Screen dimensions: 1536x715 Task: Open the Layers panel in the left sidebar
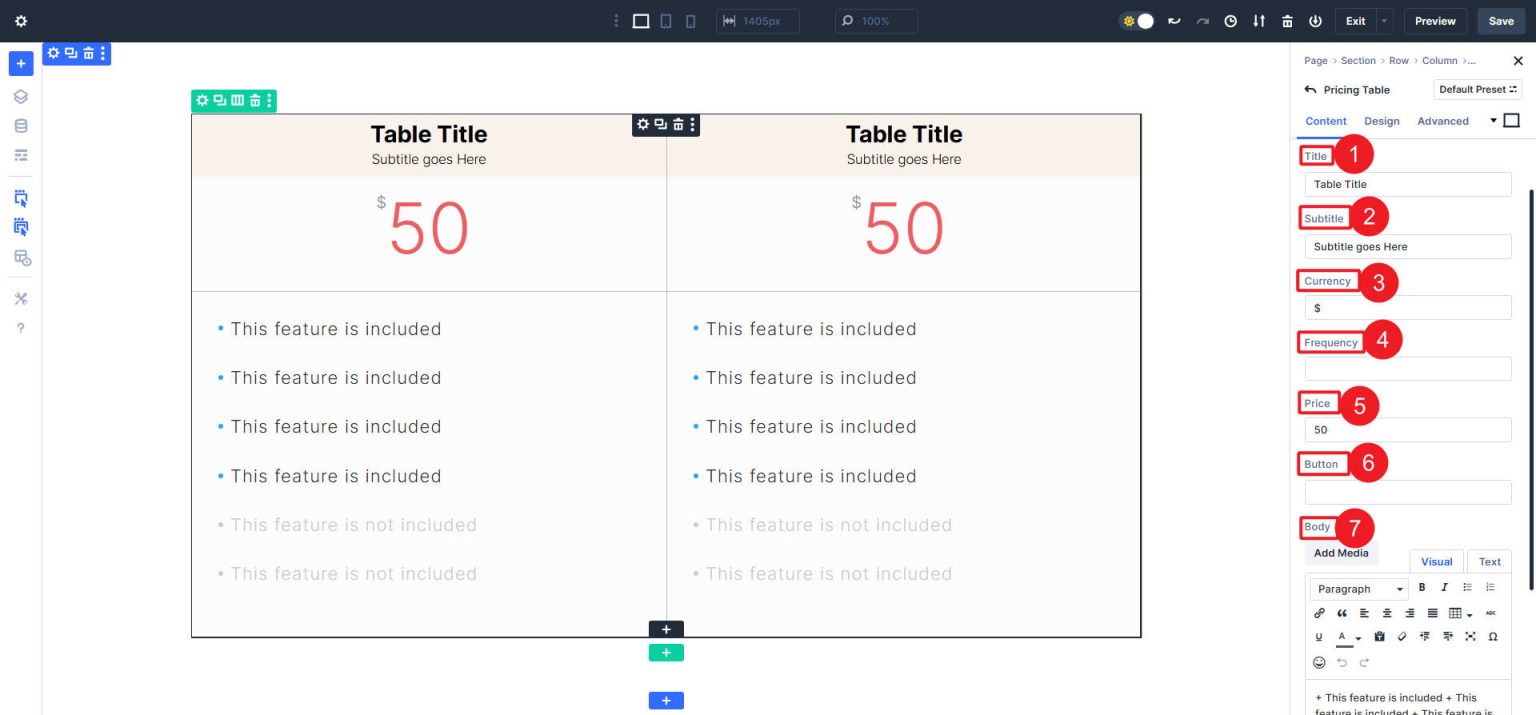(x=20, y=96)
